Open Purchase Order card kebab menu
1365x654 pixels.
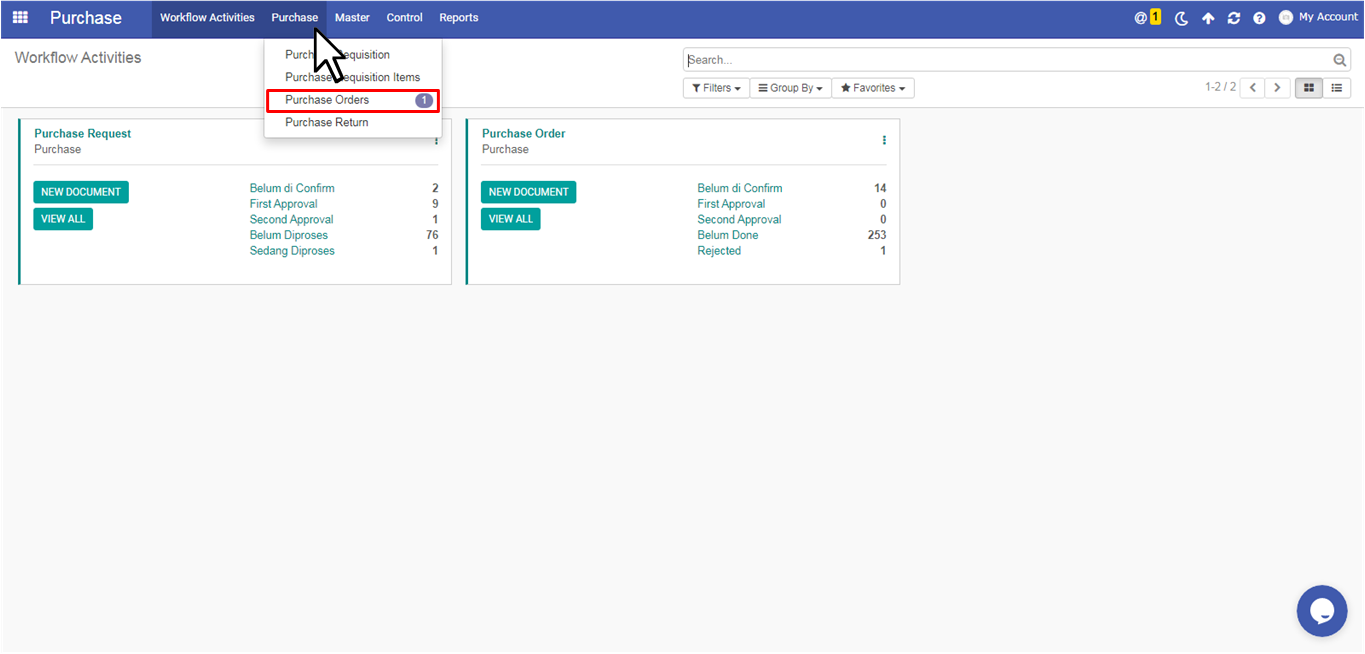coord(884,141)
